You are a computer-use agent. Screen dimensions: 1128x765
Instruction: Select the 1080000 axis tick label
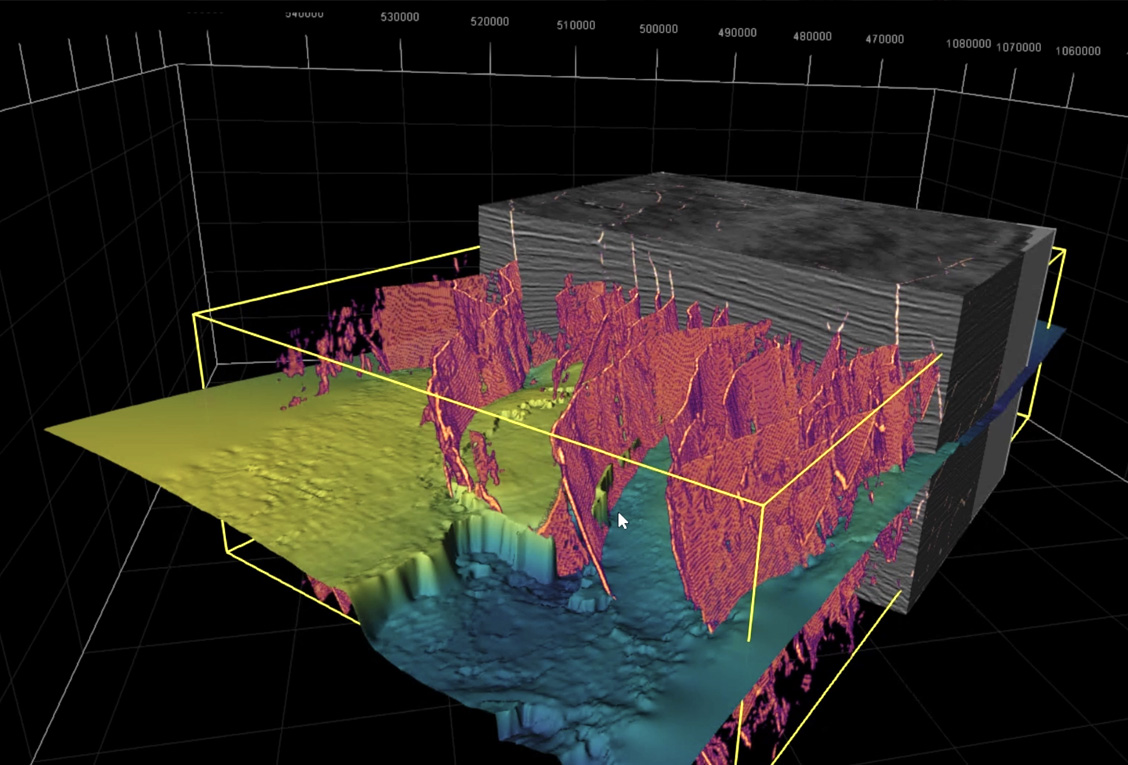(968, 44)
